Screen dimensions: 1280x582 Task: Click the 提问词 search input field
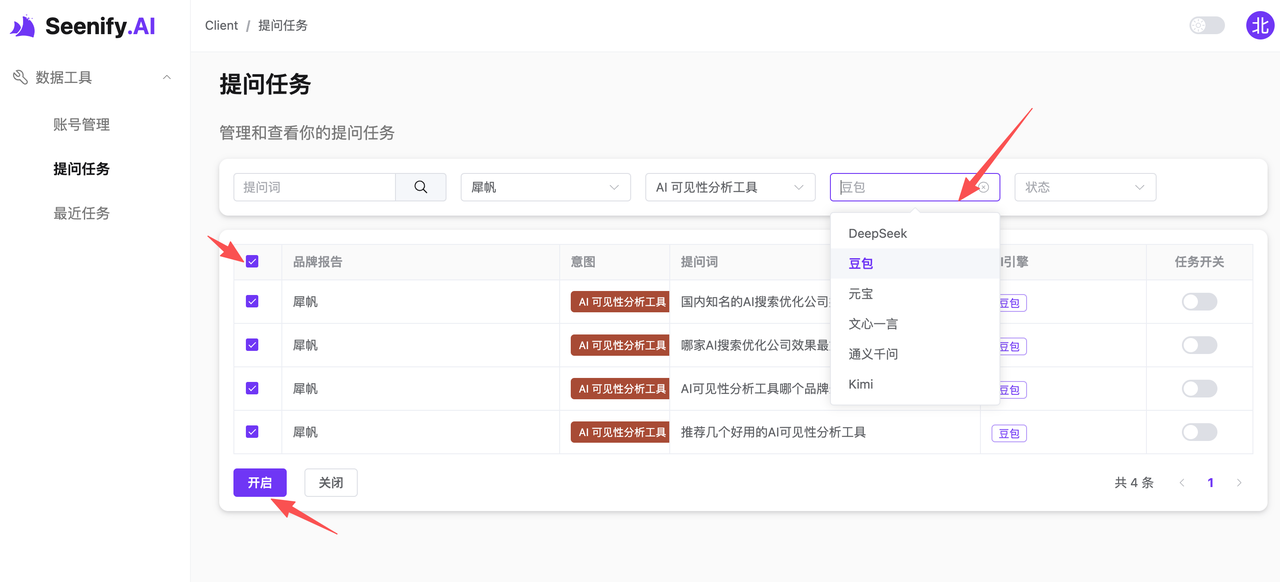click(315, 187)
